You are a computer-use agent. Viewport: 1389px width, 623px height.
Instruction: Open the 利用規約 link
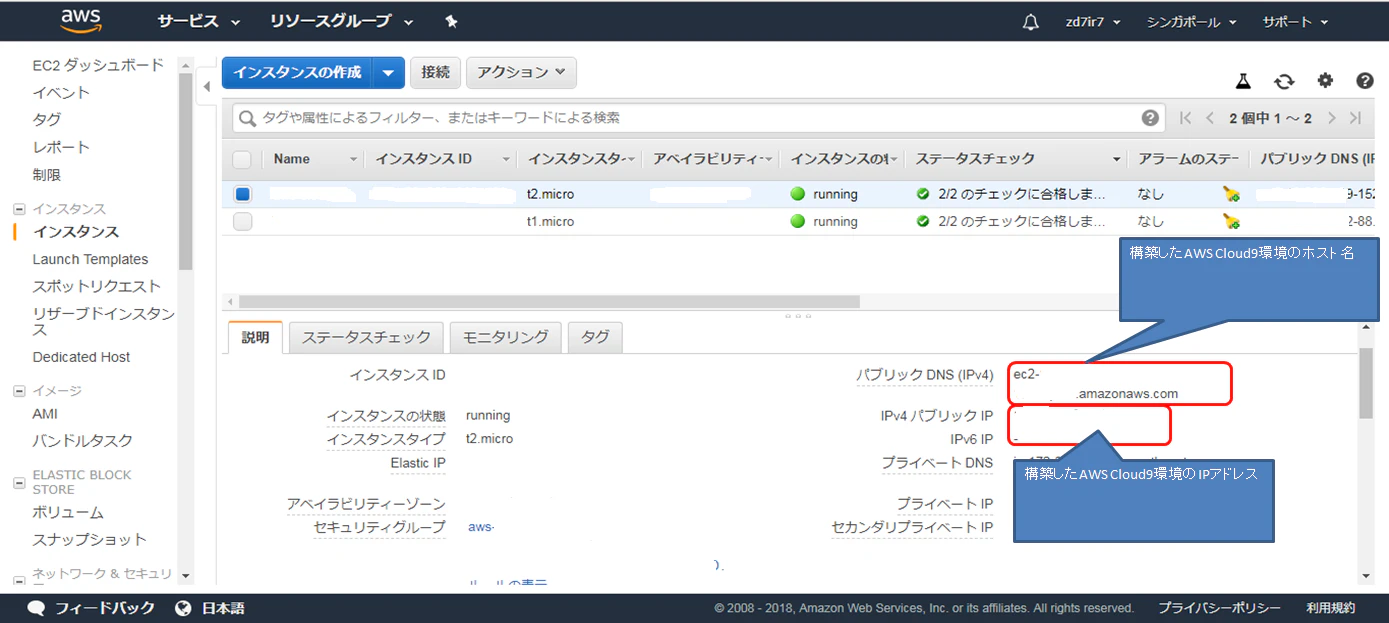click(x=1330, y=608)
